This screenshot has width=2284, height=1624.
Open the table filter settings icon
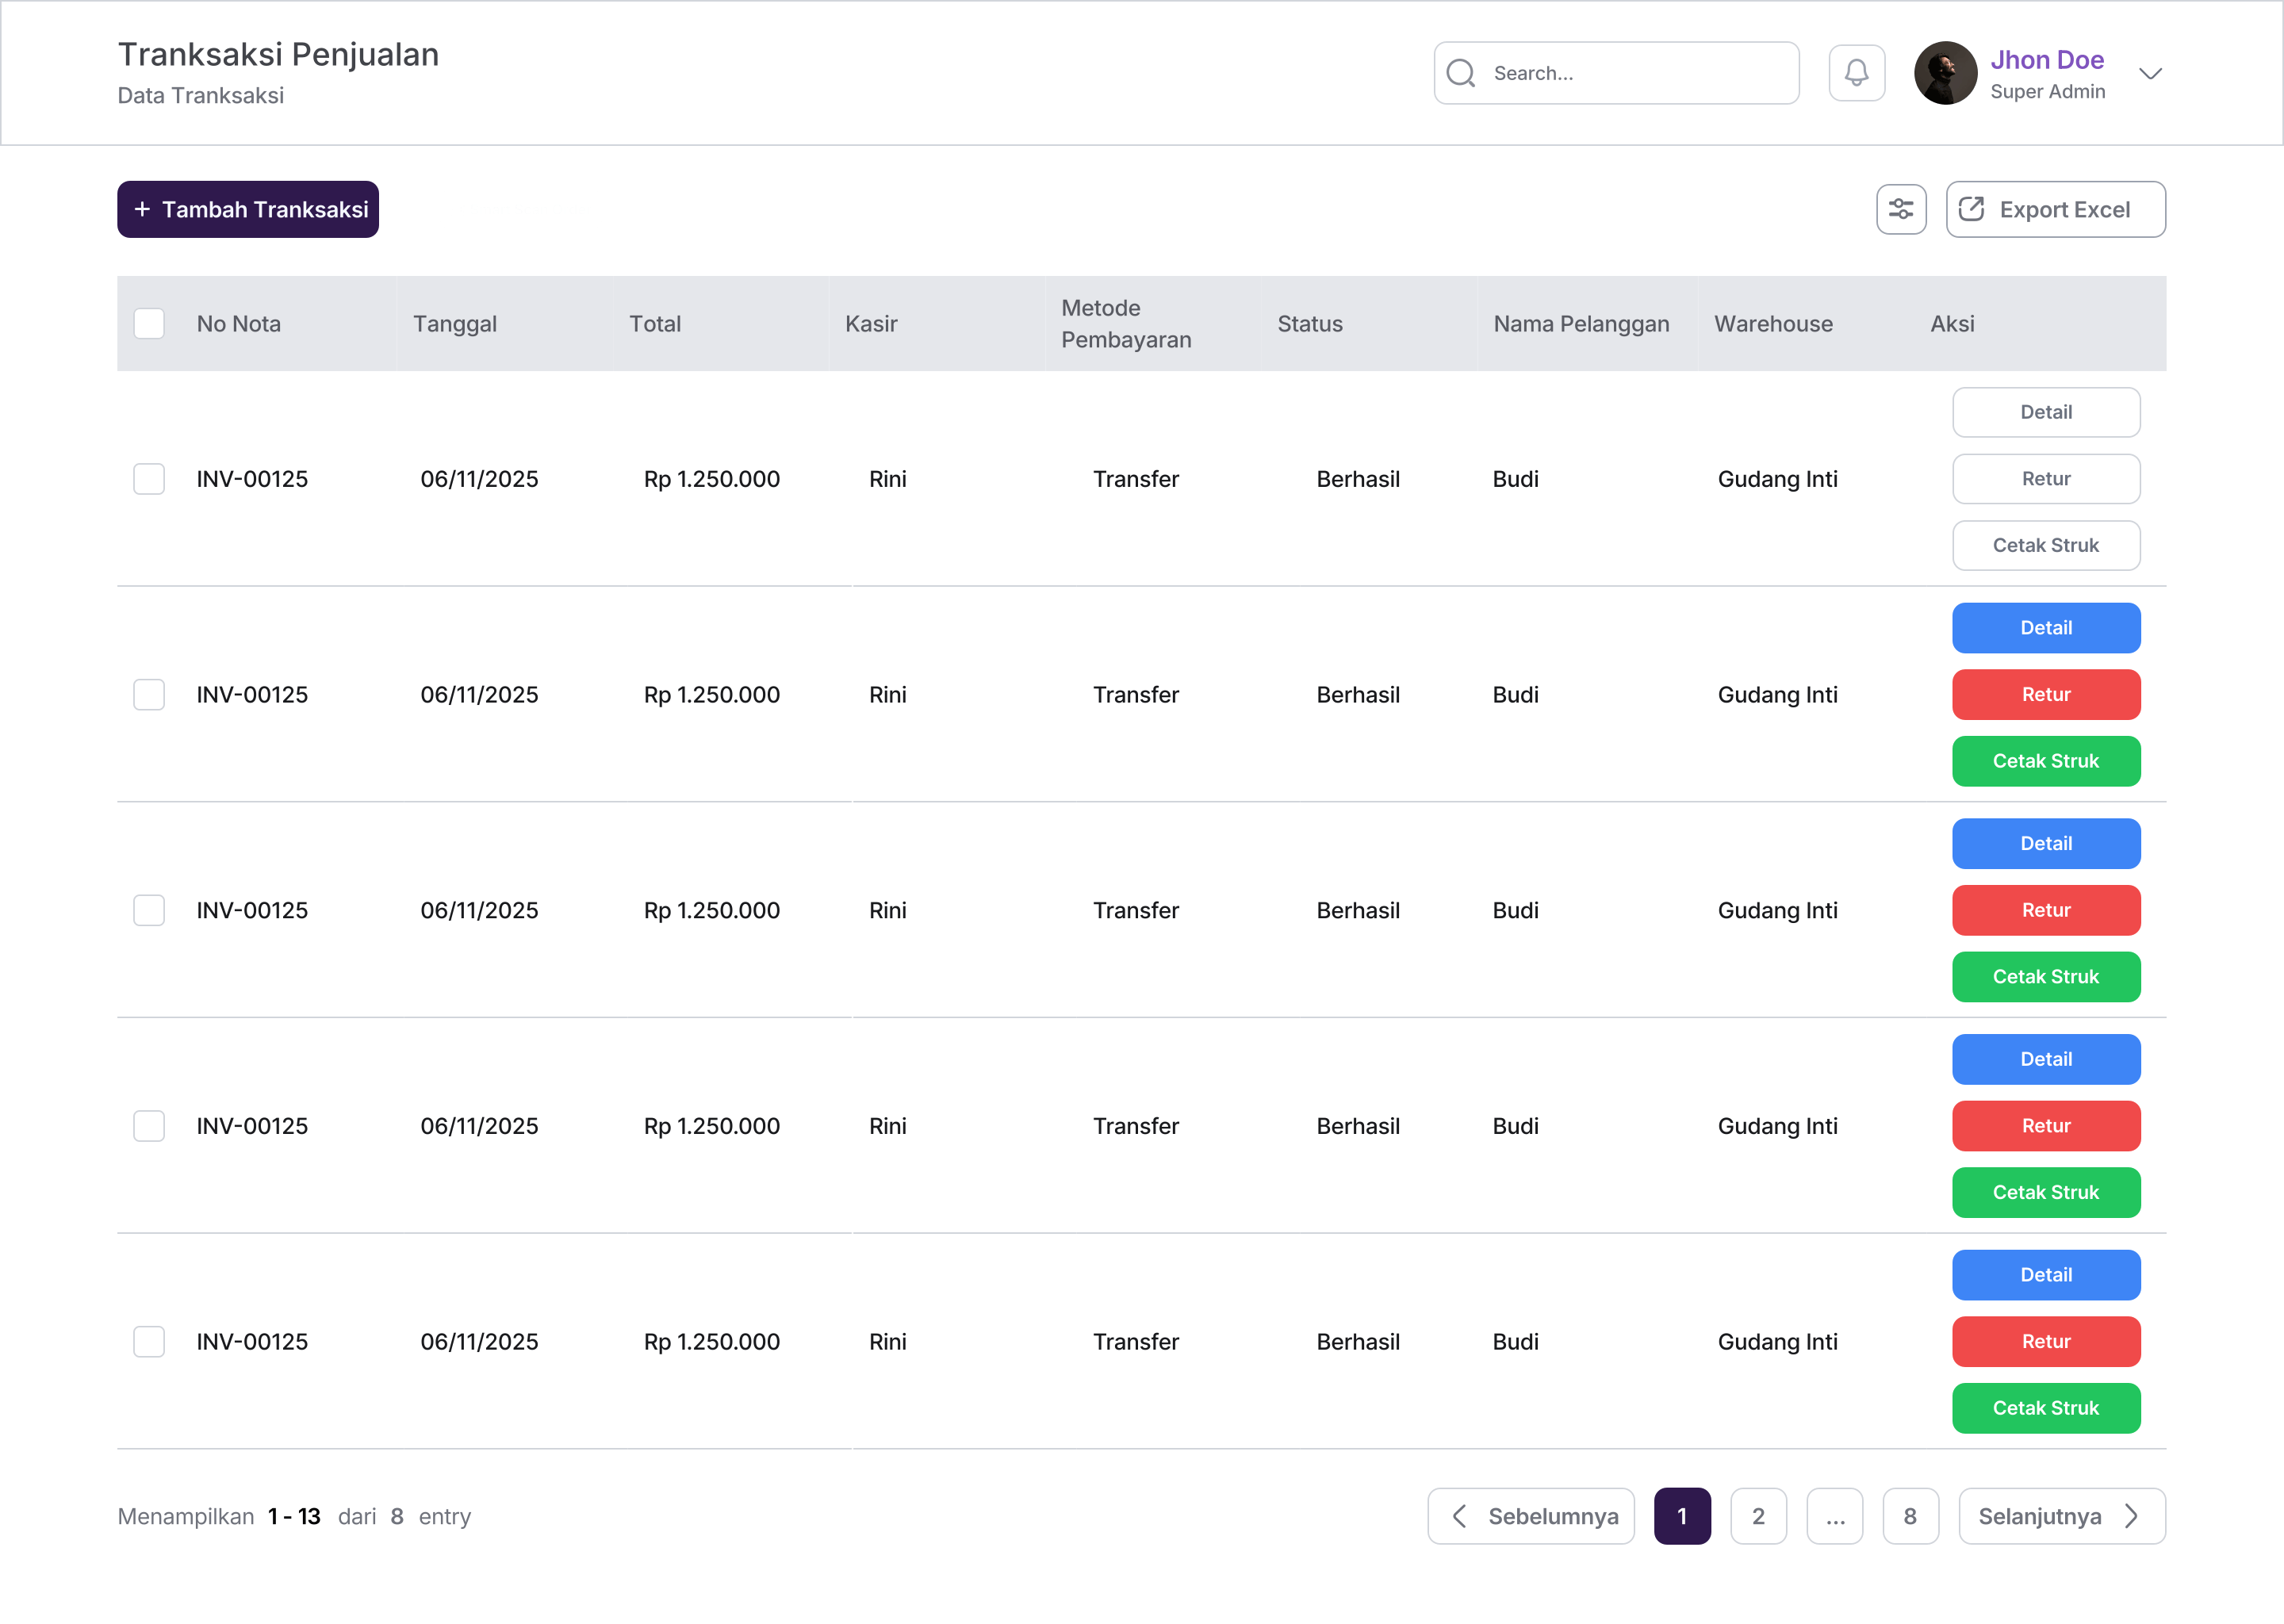pos(1901,209)
